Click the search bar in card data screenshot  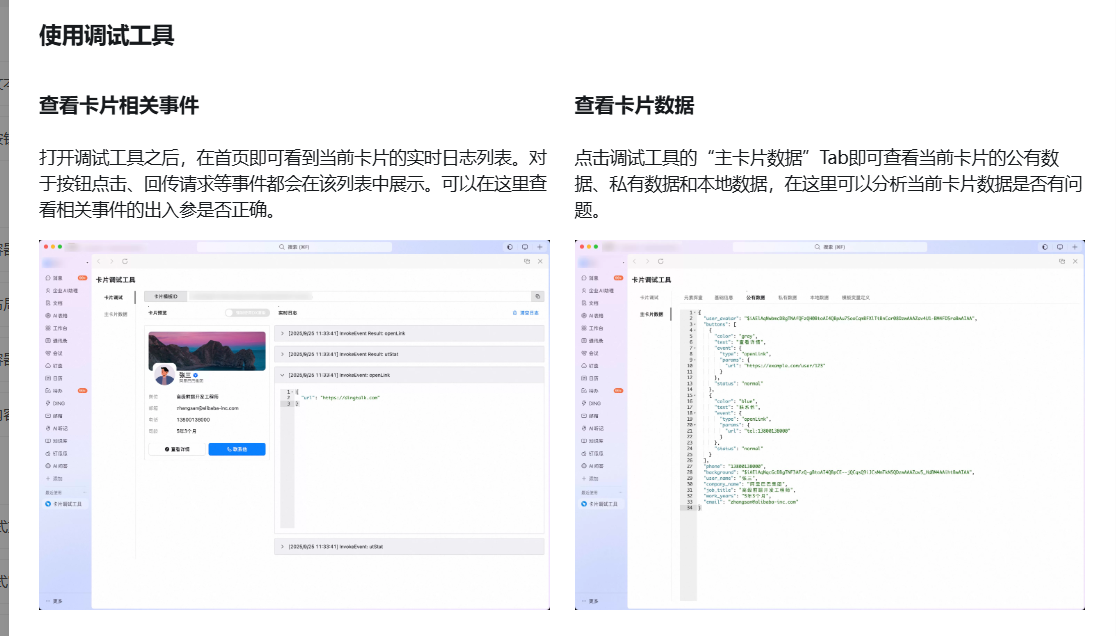830,247
